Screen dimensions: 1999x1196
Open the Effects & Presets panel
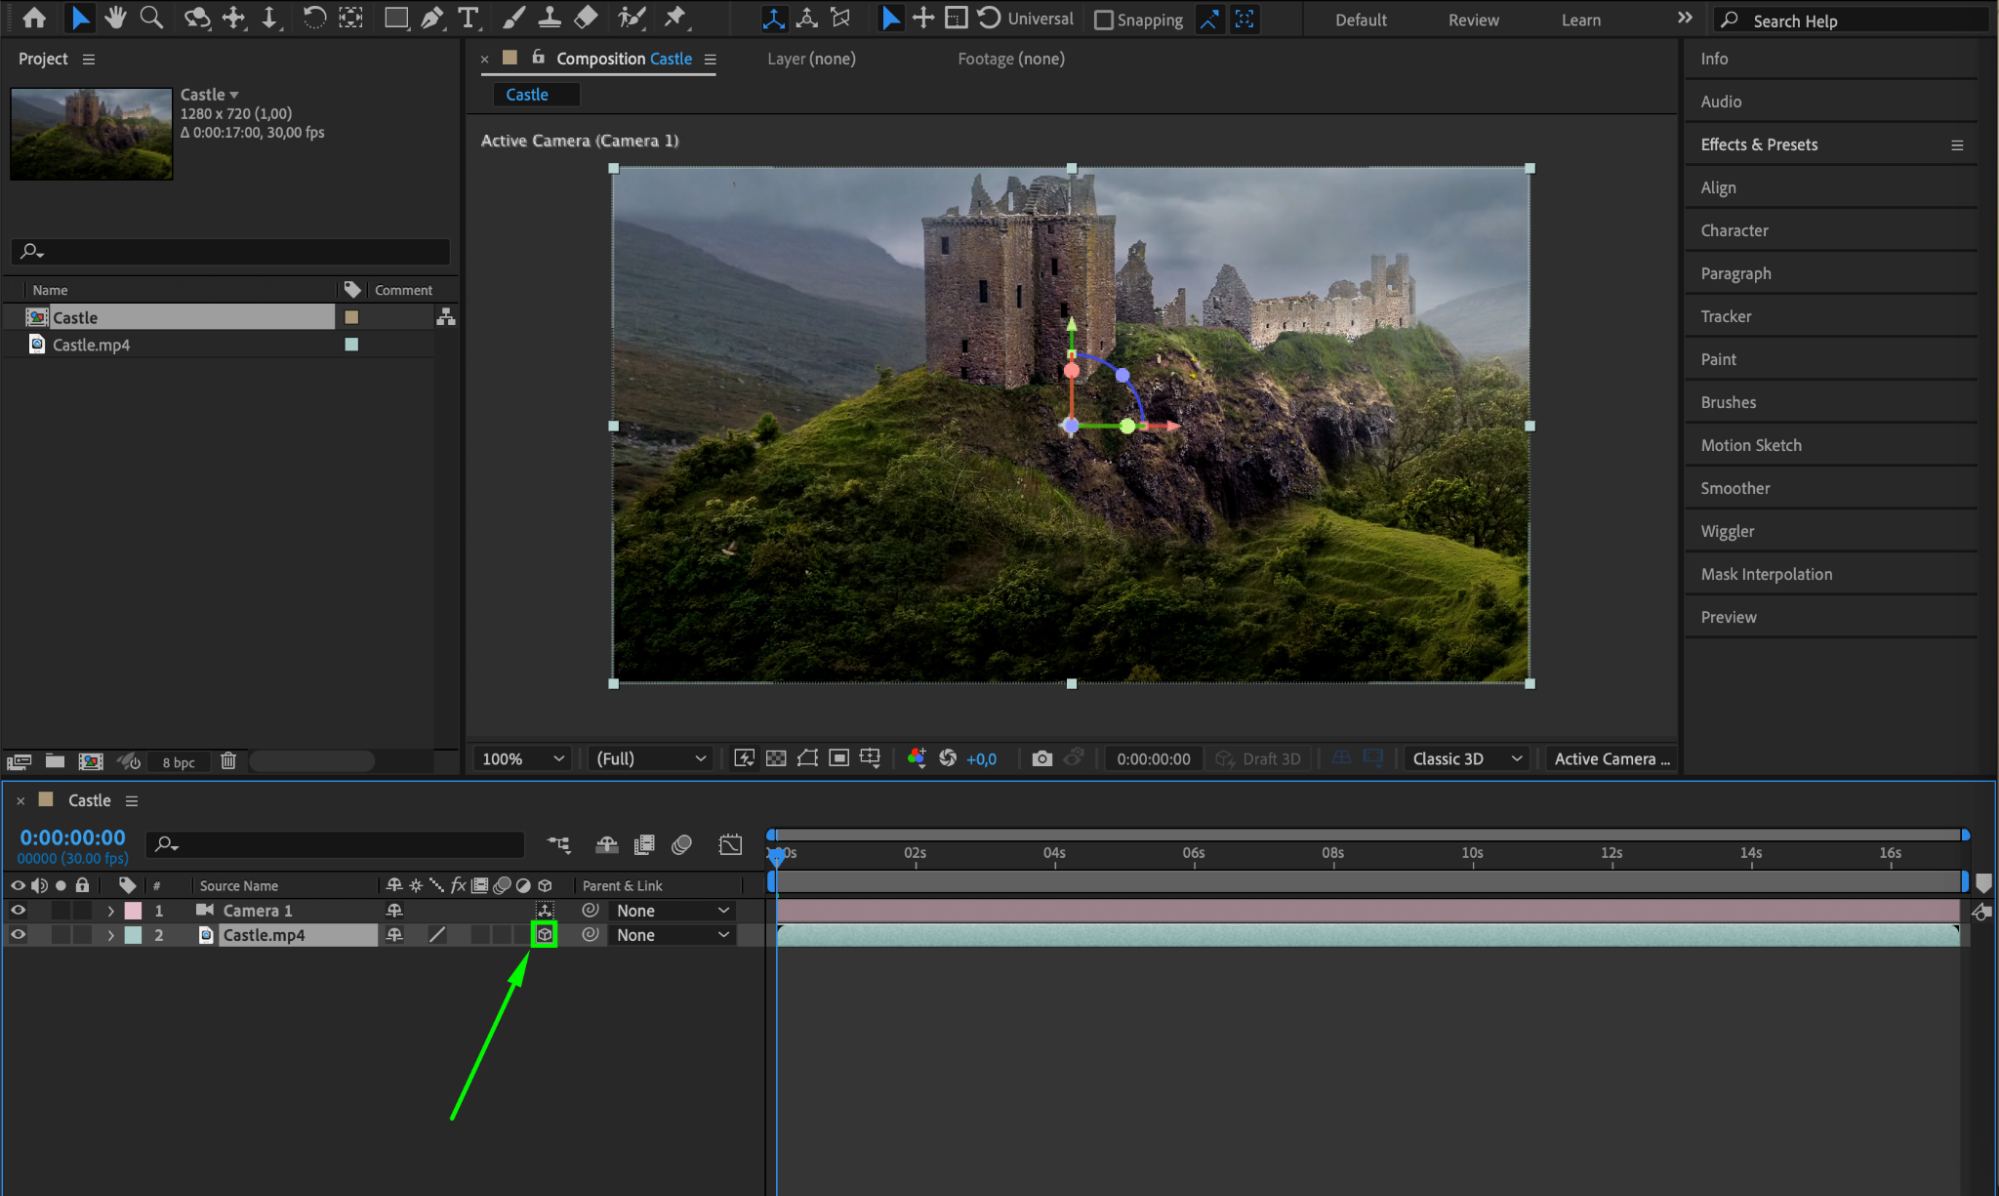(x=1759, y=145)
